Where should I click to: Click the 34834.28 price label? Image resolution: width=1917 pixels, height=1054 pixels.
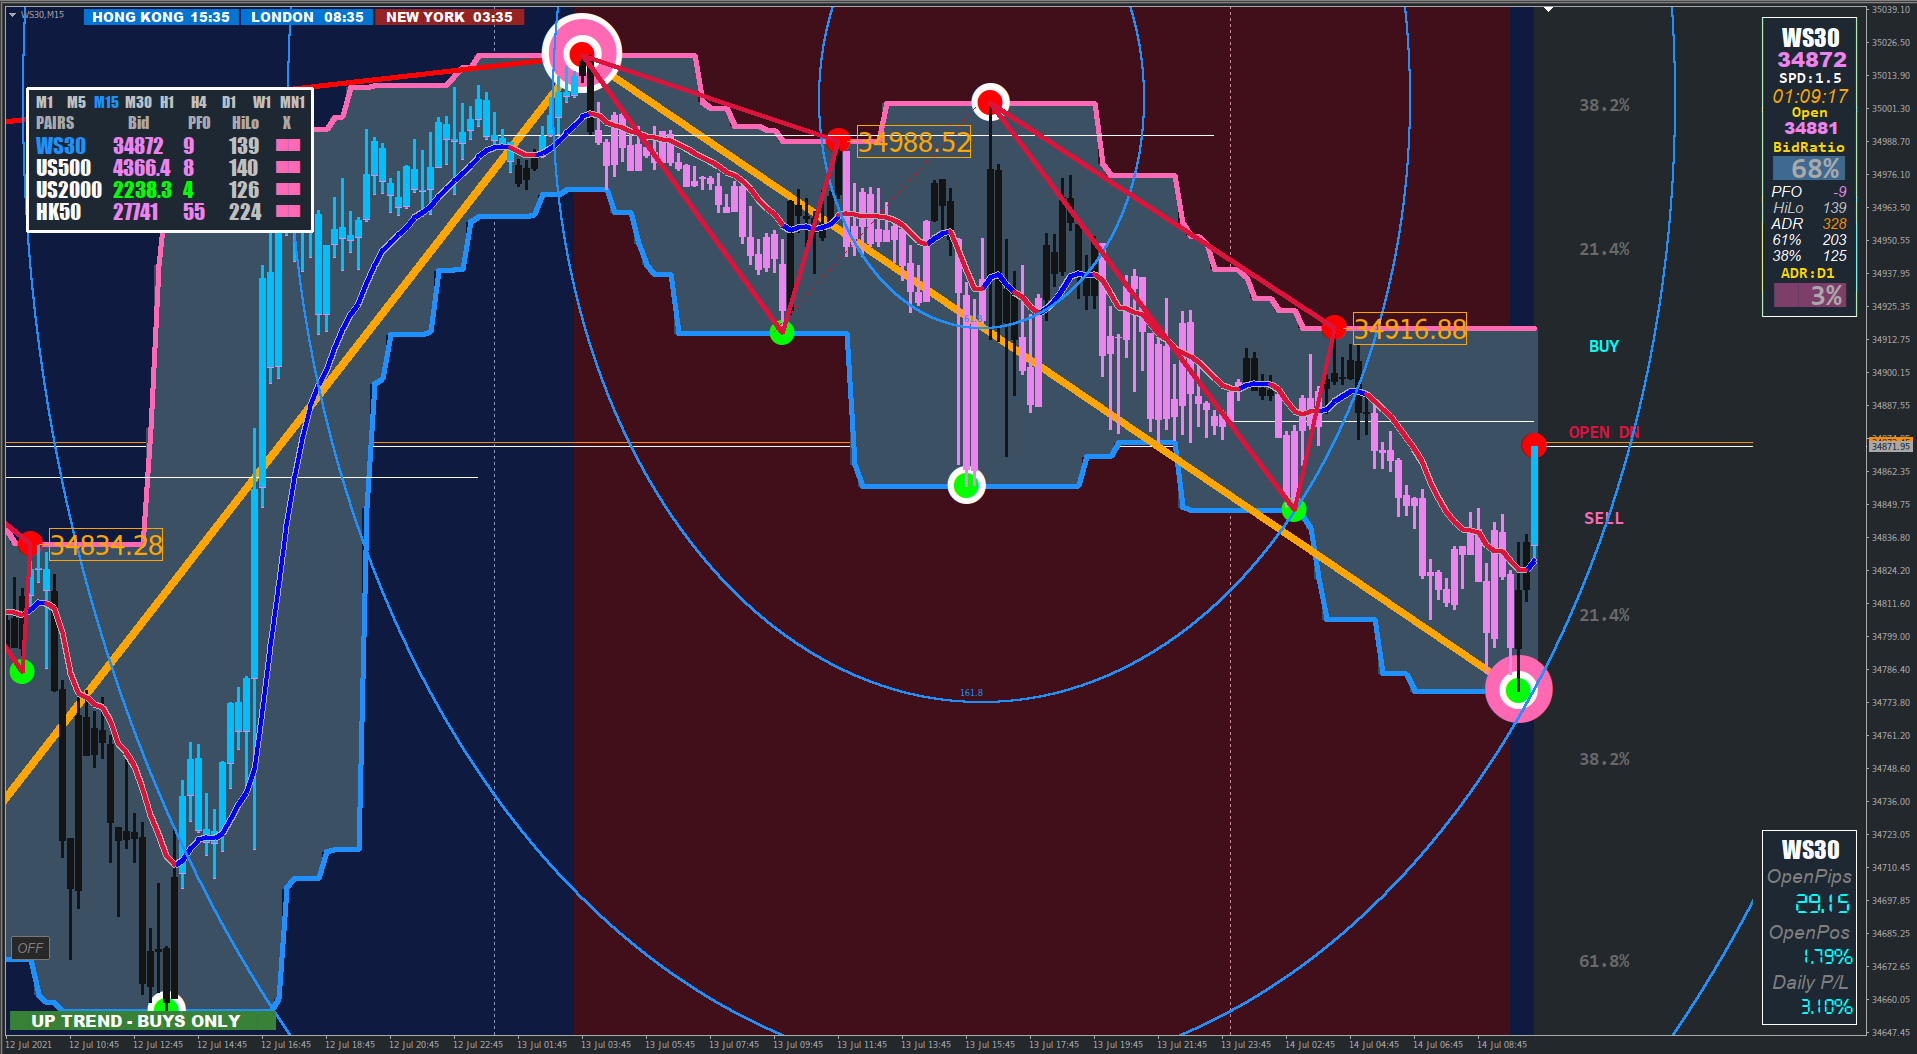pos(106,545)
